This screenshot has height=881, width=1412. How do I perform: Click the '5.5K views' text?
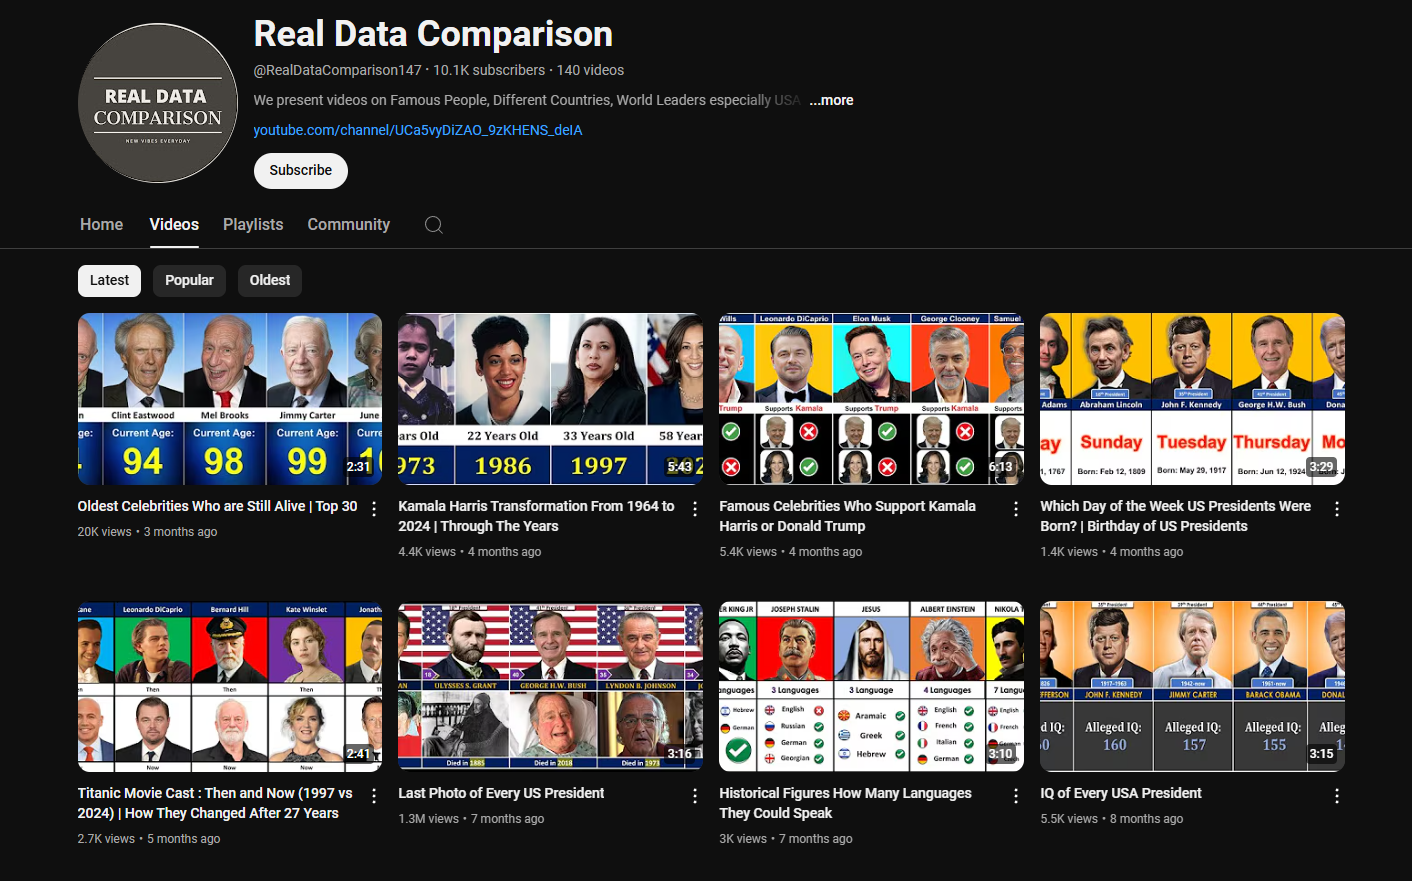(x=1069, y=819)
